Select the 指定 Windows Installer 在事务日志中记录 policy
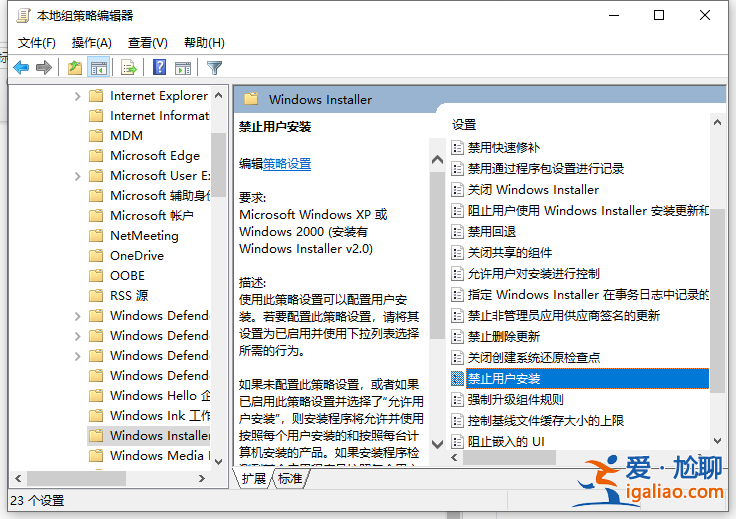The height and width of the screenshot is (519, 736). pos(588,295)
